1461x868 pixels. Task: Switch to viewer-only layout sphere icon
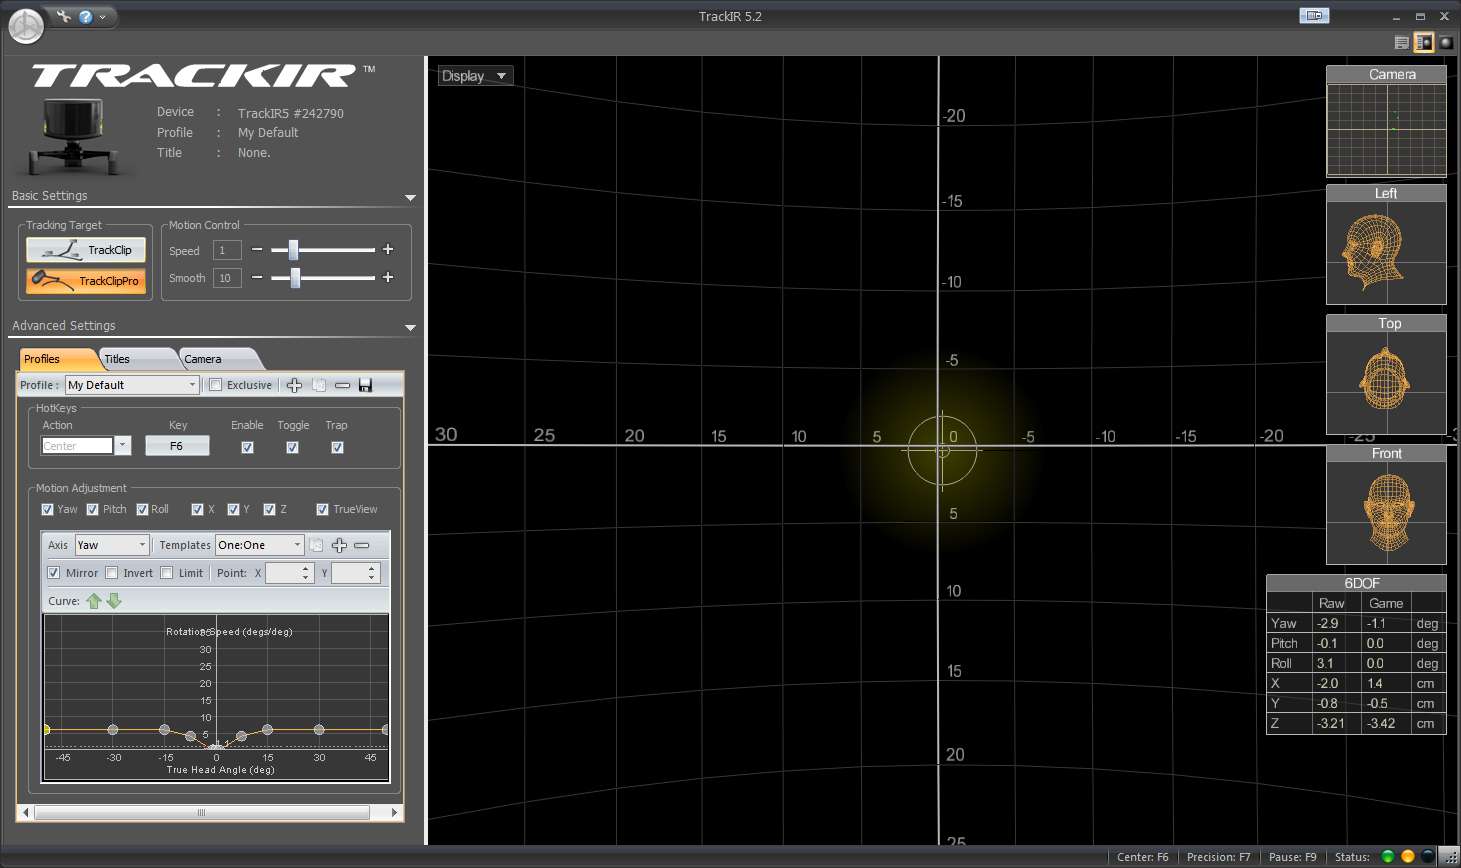(x=1446, y=42)
